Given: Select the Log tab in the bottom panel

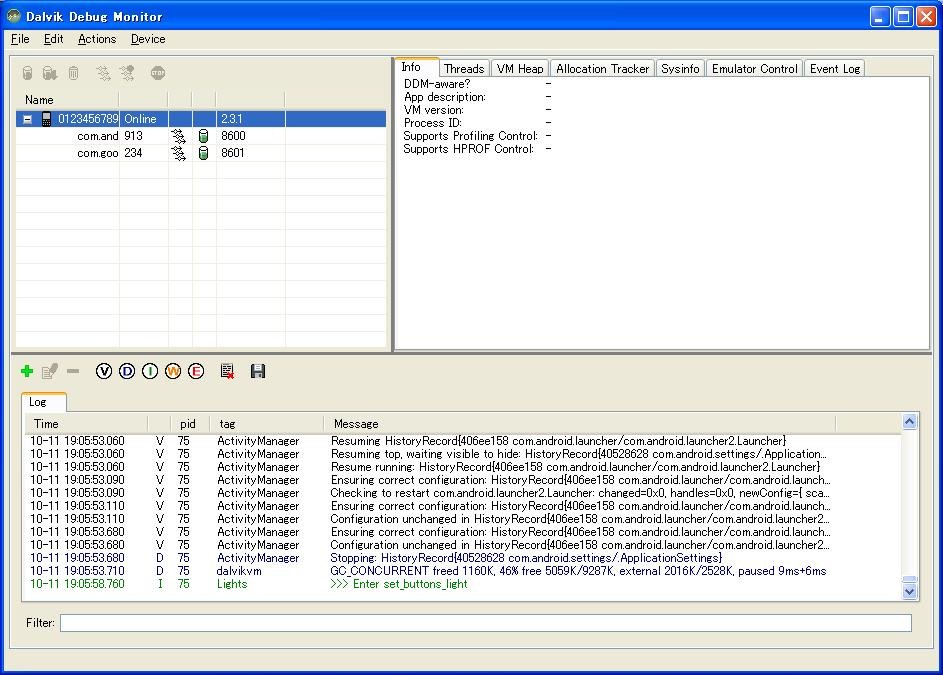Looking at the screenshot, I should 43,402.
